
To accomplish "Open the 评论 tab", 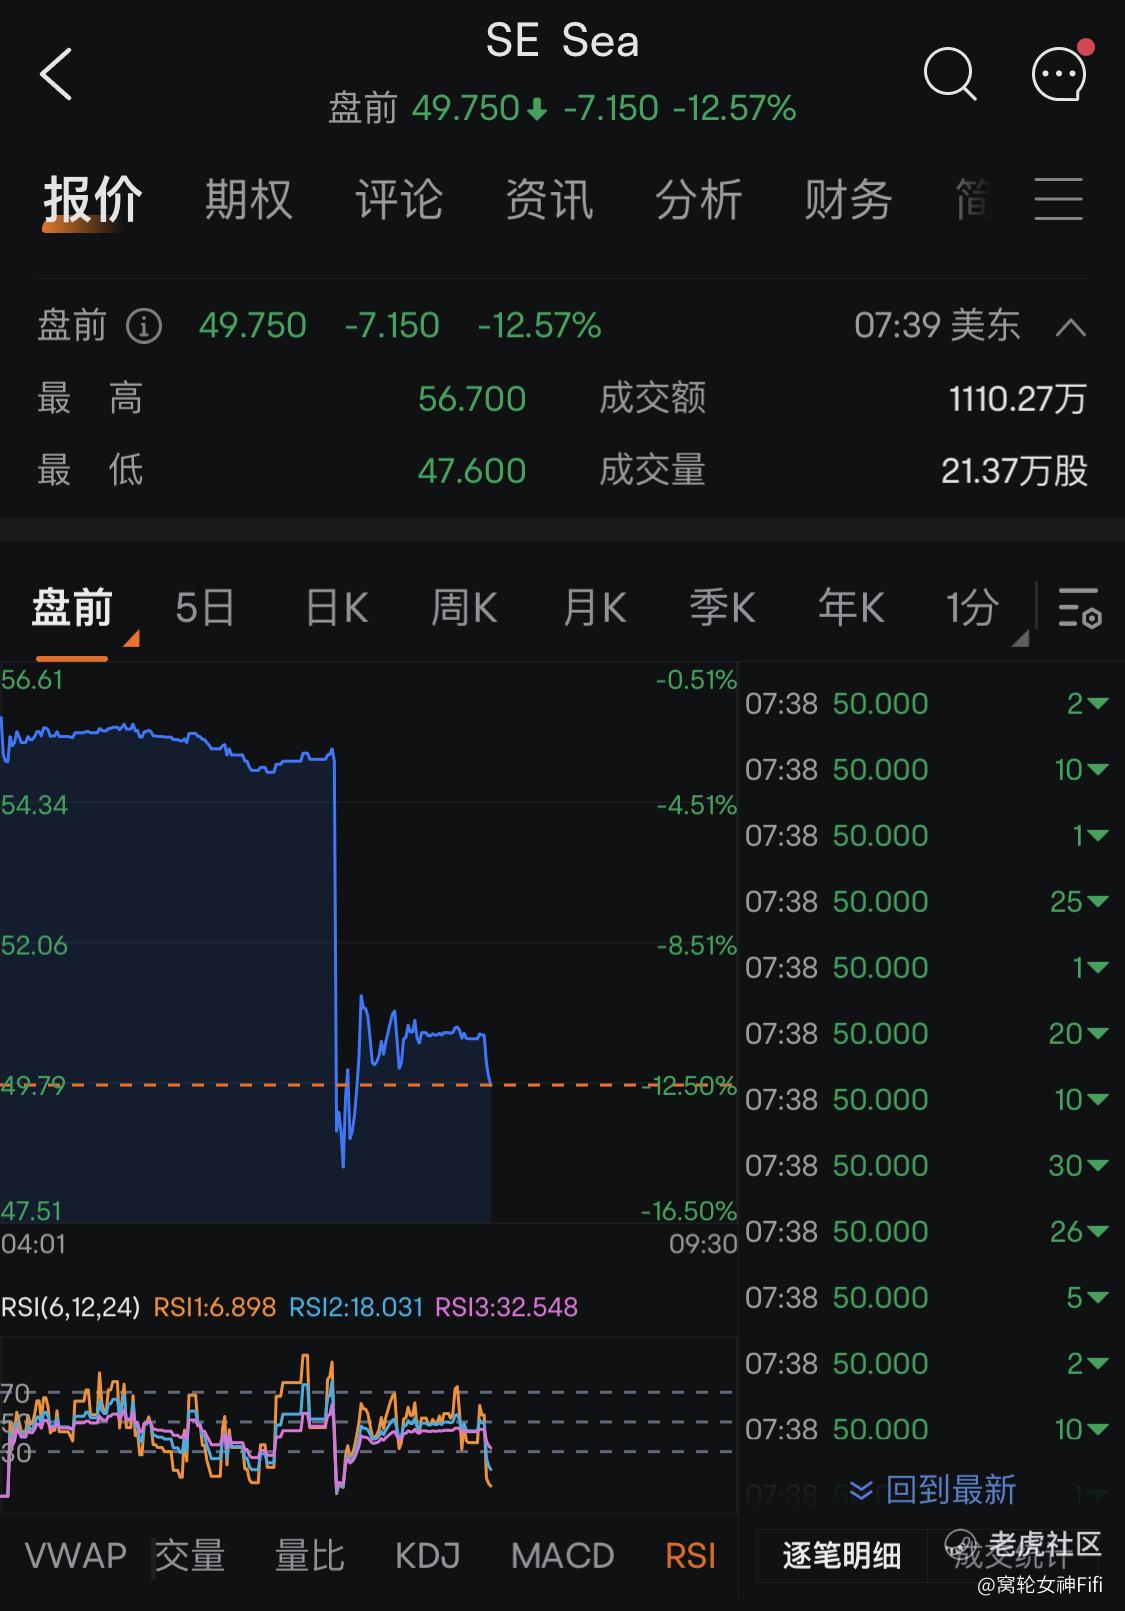I will coord(399,199).
